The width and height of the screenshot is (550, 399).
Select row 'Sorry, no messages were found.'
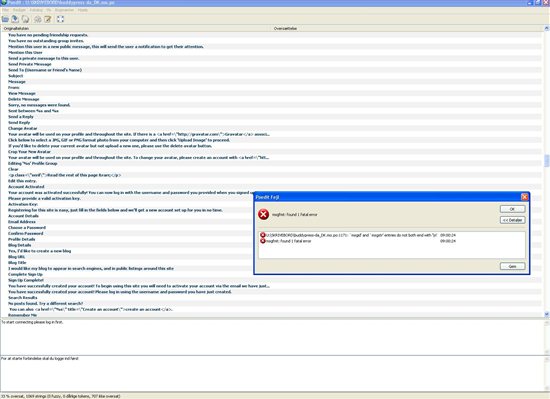pyautogui.click(x=272, y=105)
